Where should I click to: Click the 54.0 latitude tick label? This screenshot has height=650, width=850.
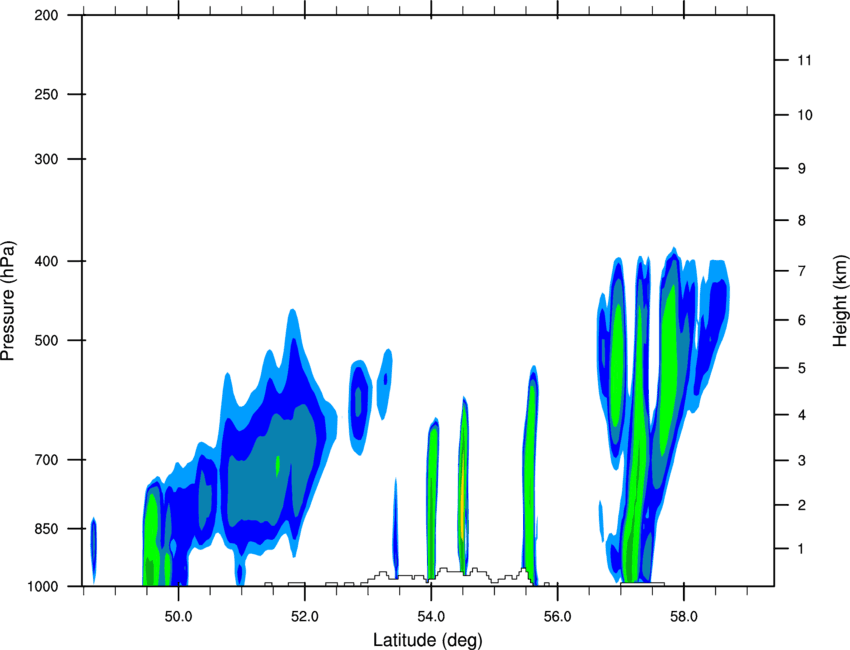coord(432,616)
